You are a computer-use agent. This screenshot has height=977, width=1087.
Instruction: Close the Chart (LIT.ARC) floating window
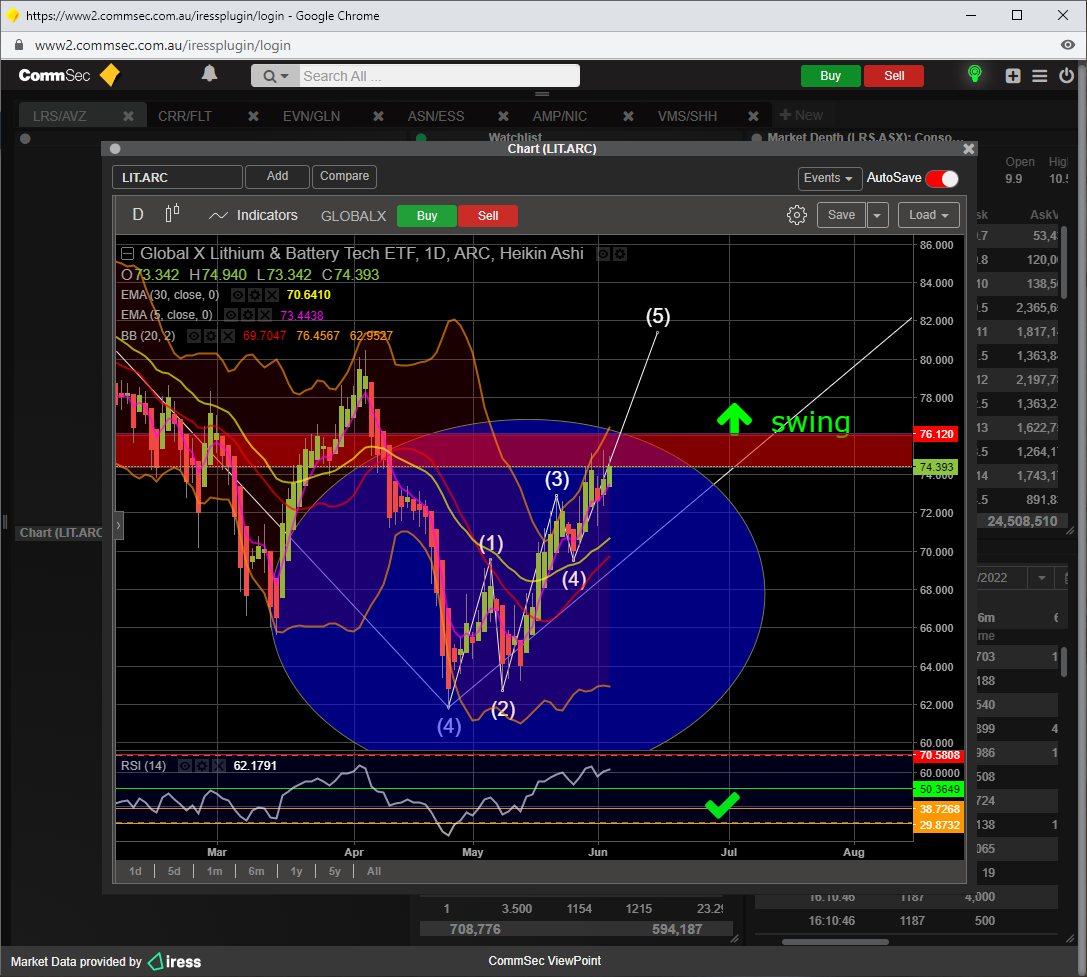tap(968, 148)
